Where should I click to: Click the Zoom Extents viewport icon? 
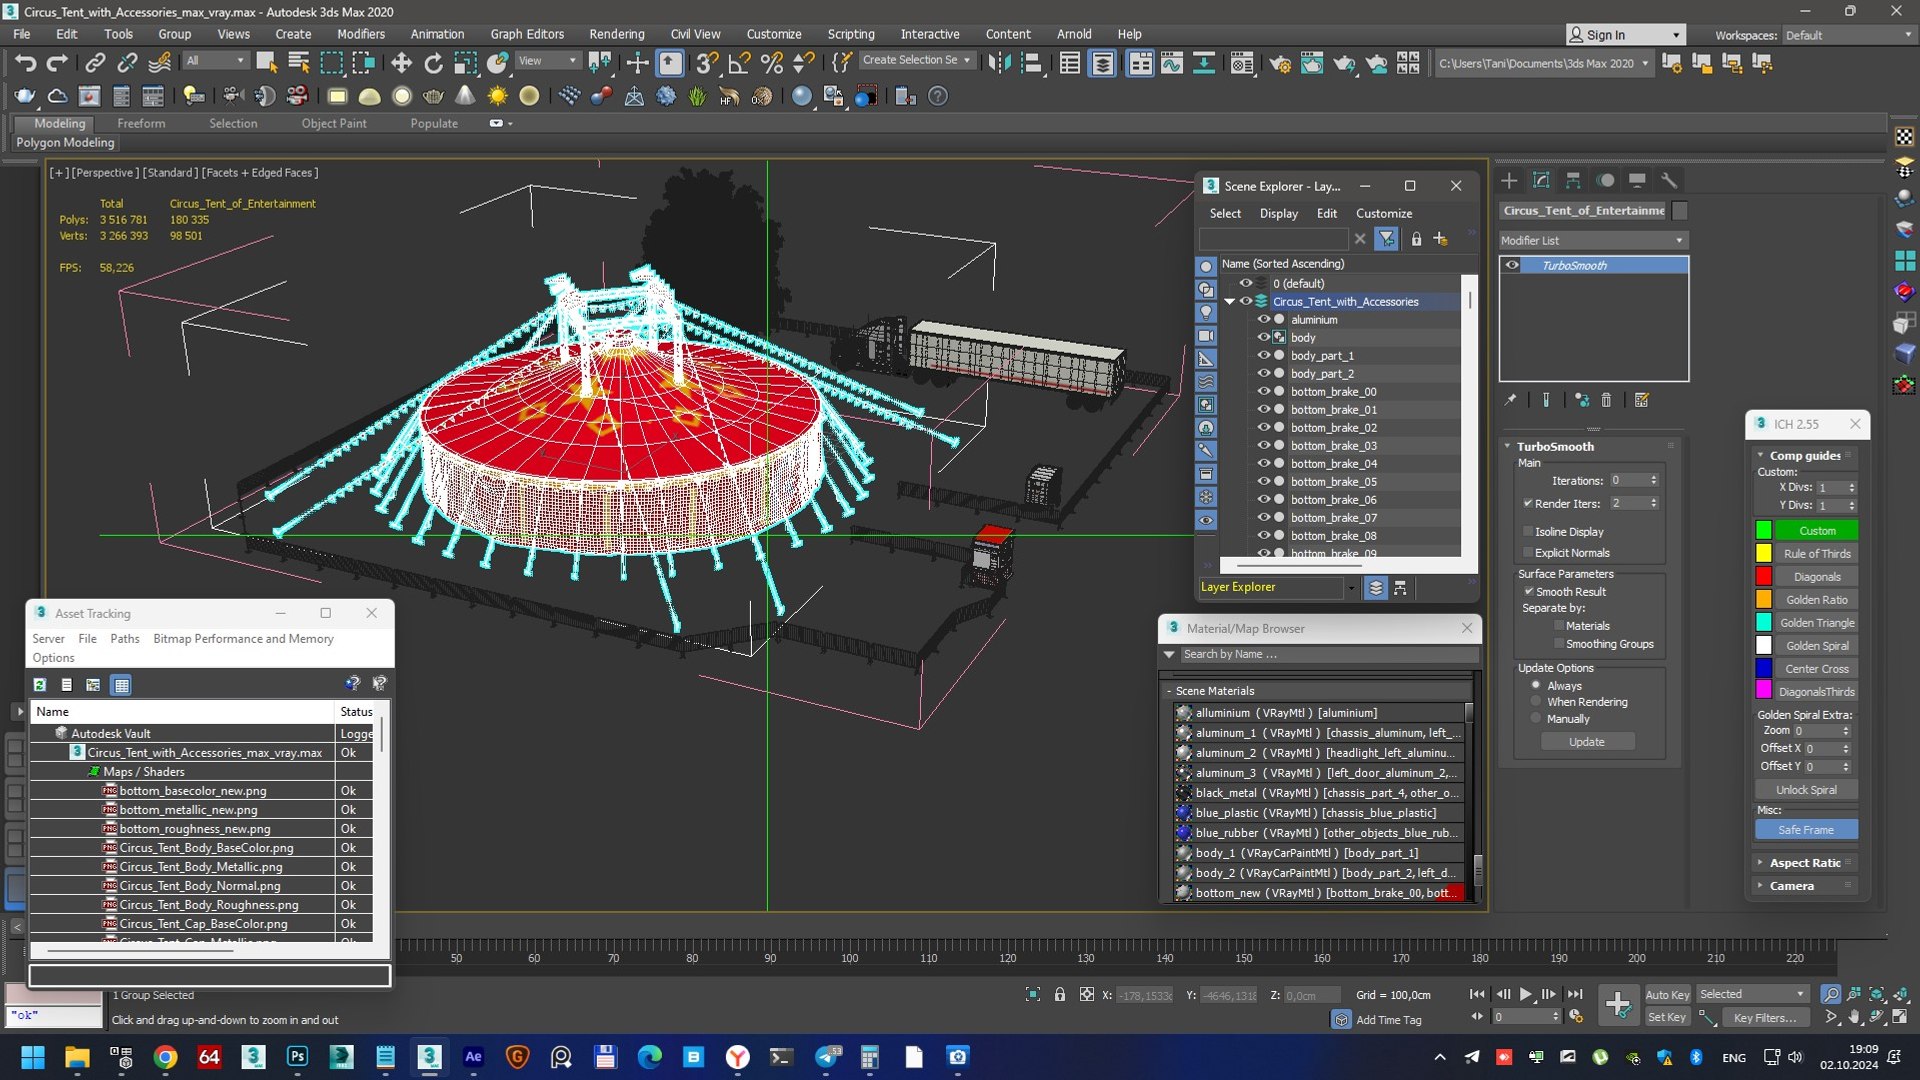1877,994
